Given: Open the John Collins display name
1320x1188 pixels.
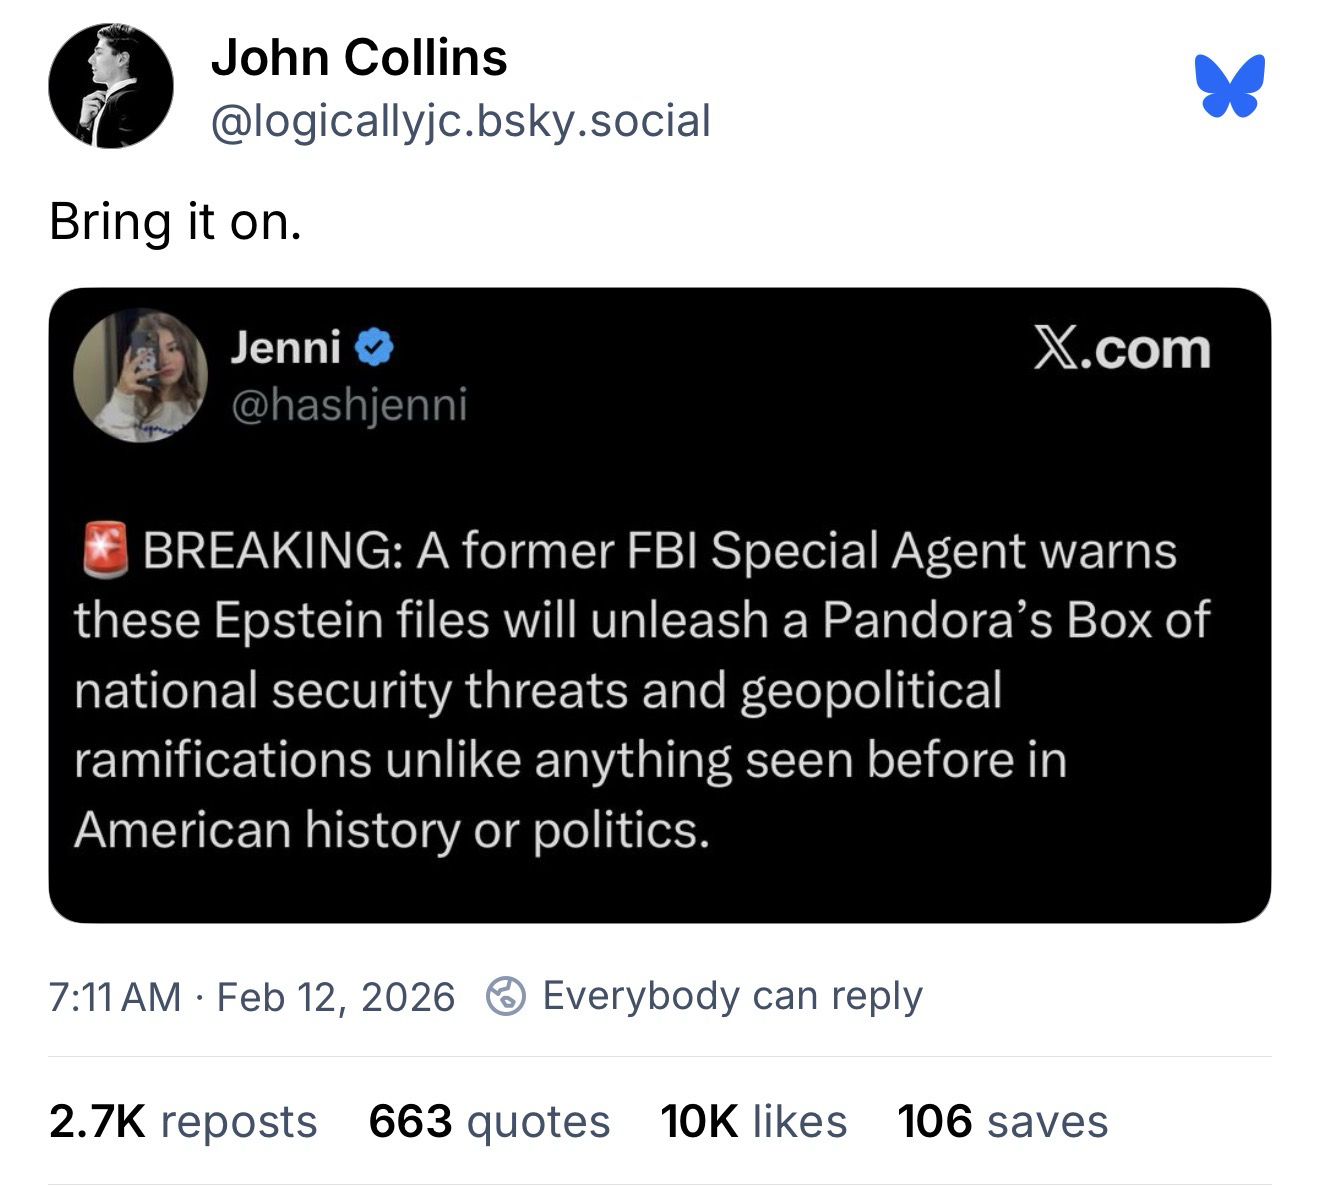Looking at the screenshot, I should coord(359,57).
